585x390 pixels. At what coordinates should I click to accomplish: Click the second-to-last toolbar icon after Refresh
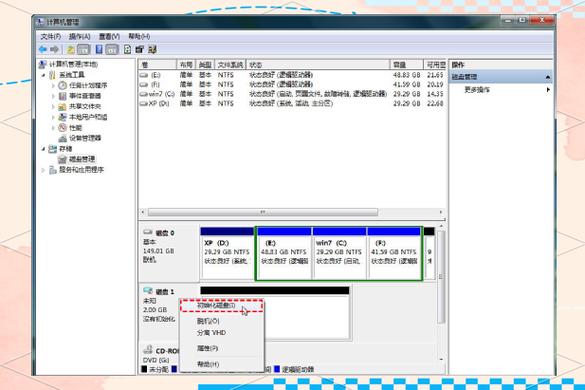[140, 49]
